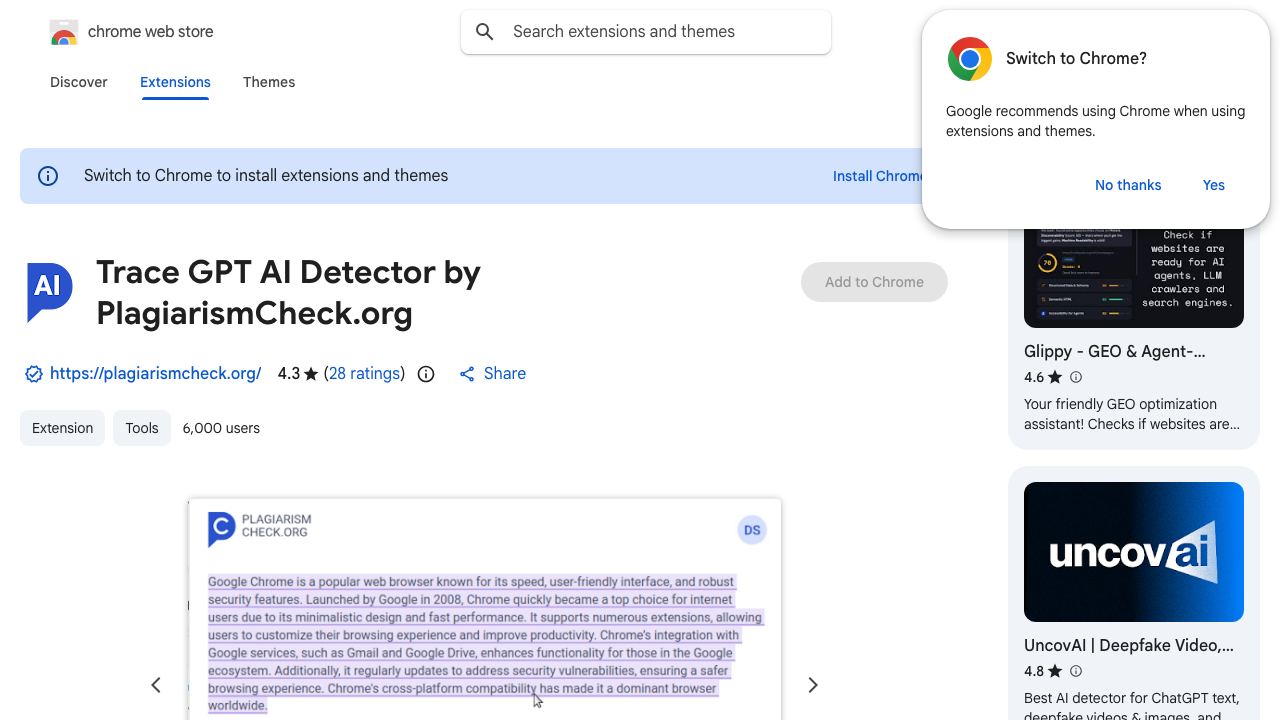The width and height of the screenshot is (1280, 720).
Task: Click the 6,000 users text
Action: pyautogui.click(x=221, y=428)
